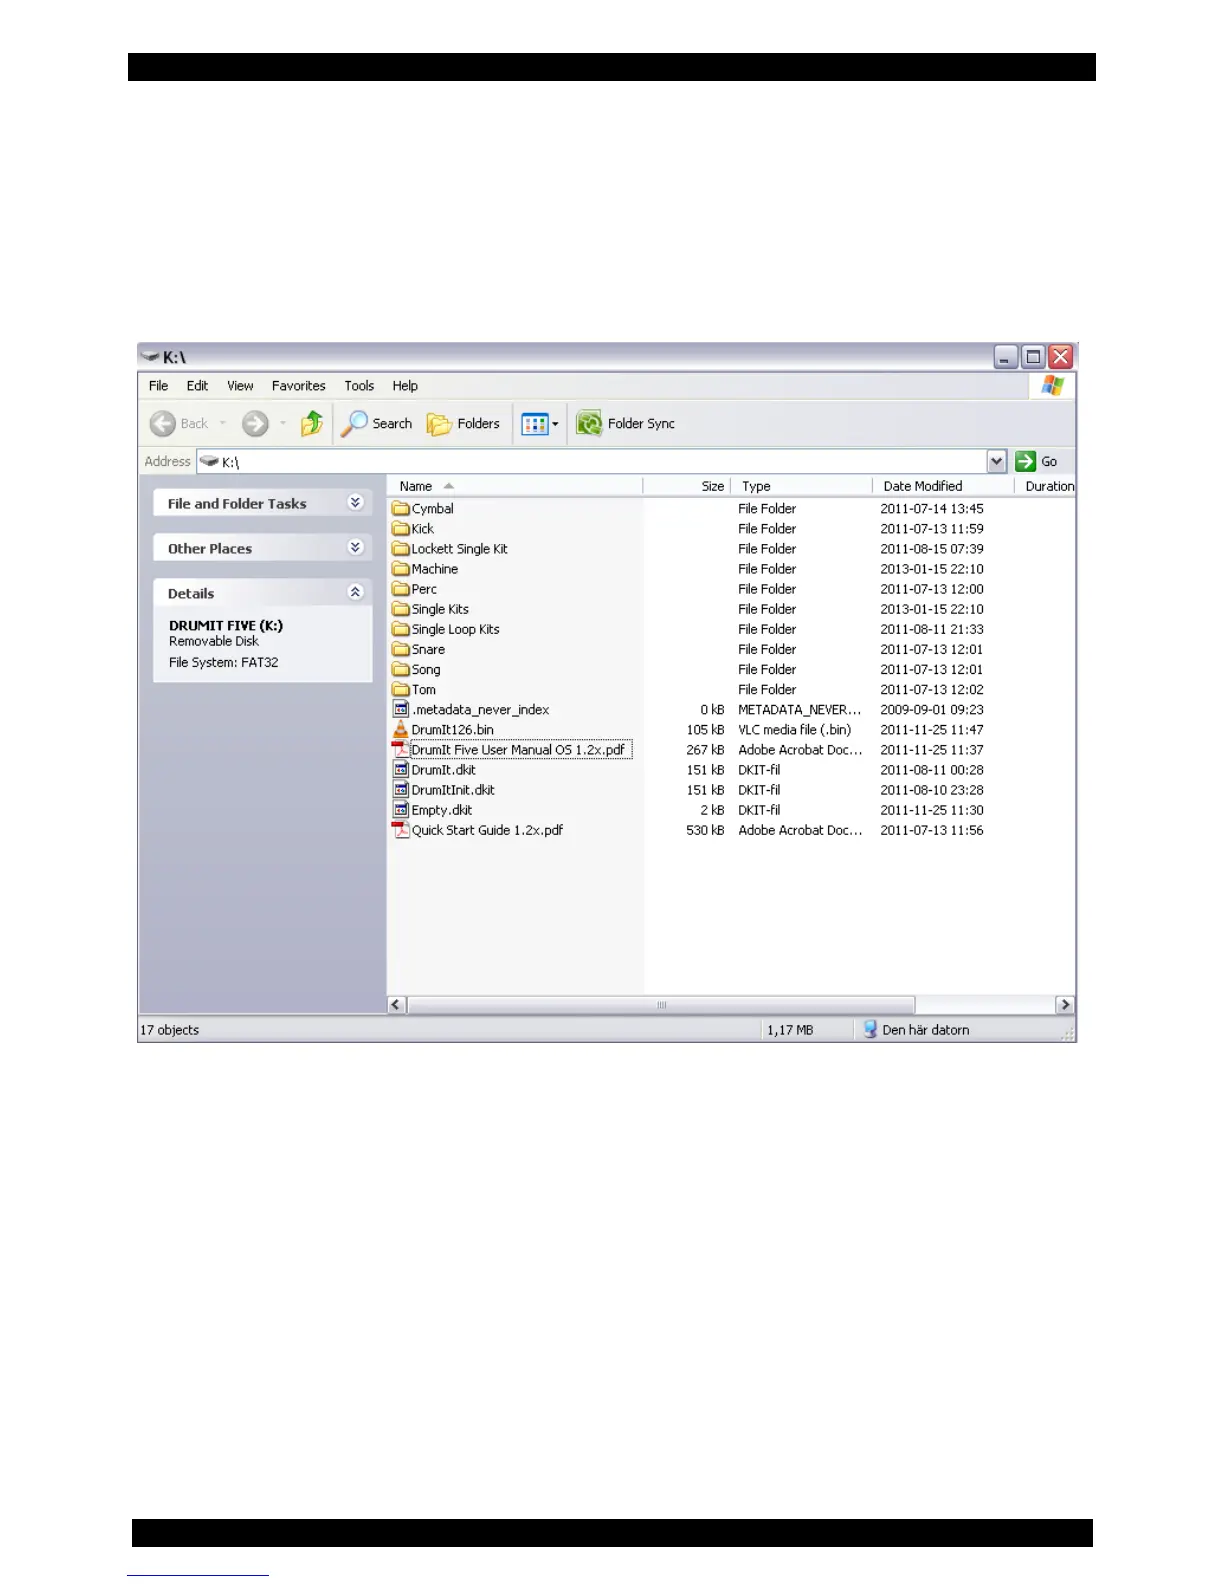Image resolution: width=1224 pixels, height=1584 pixels.
Task: Select the DrumIt.dkit file icon
Action: (401, 770)
